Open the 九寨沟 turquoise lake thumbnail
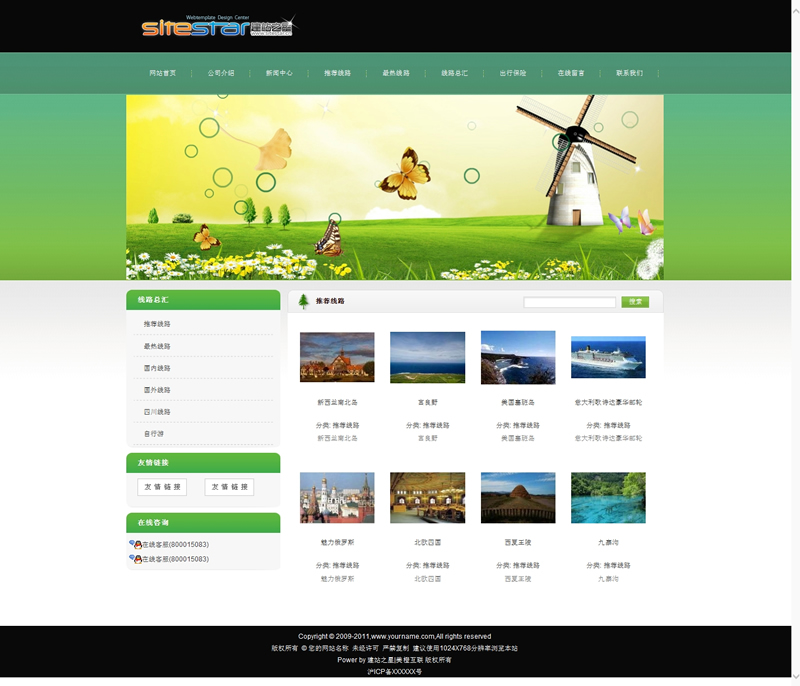 tap(608, 498)
